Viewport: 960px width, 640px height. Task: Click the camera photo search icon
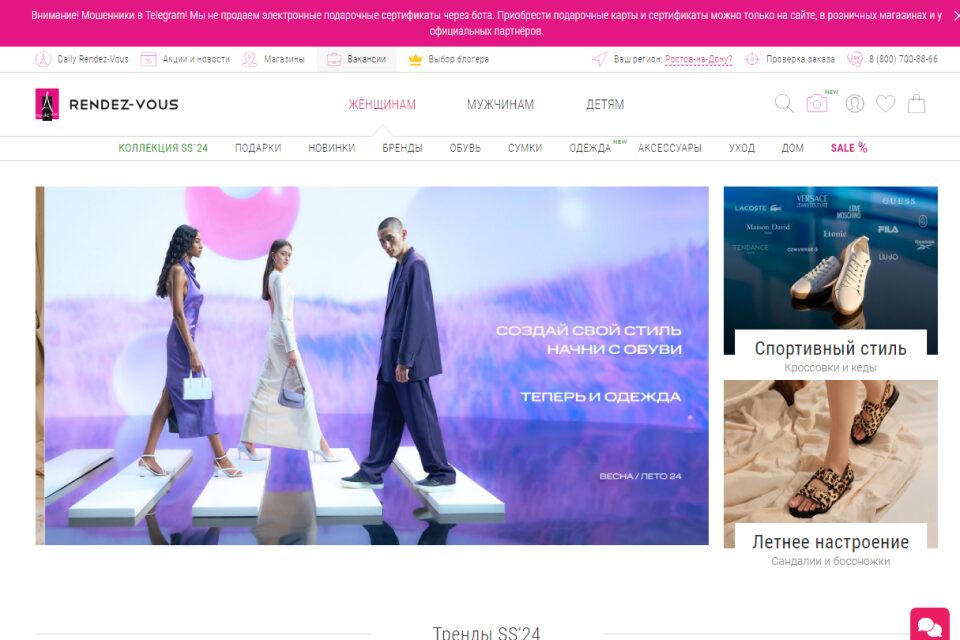point(817,104)
